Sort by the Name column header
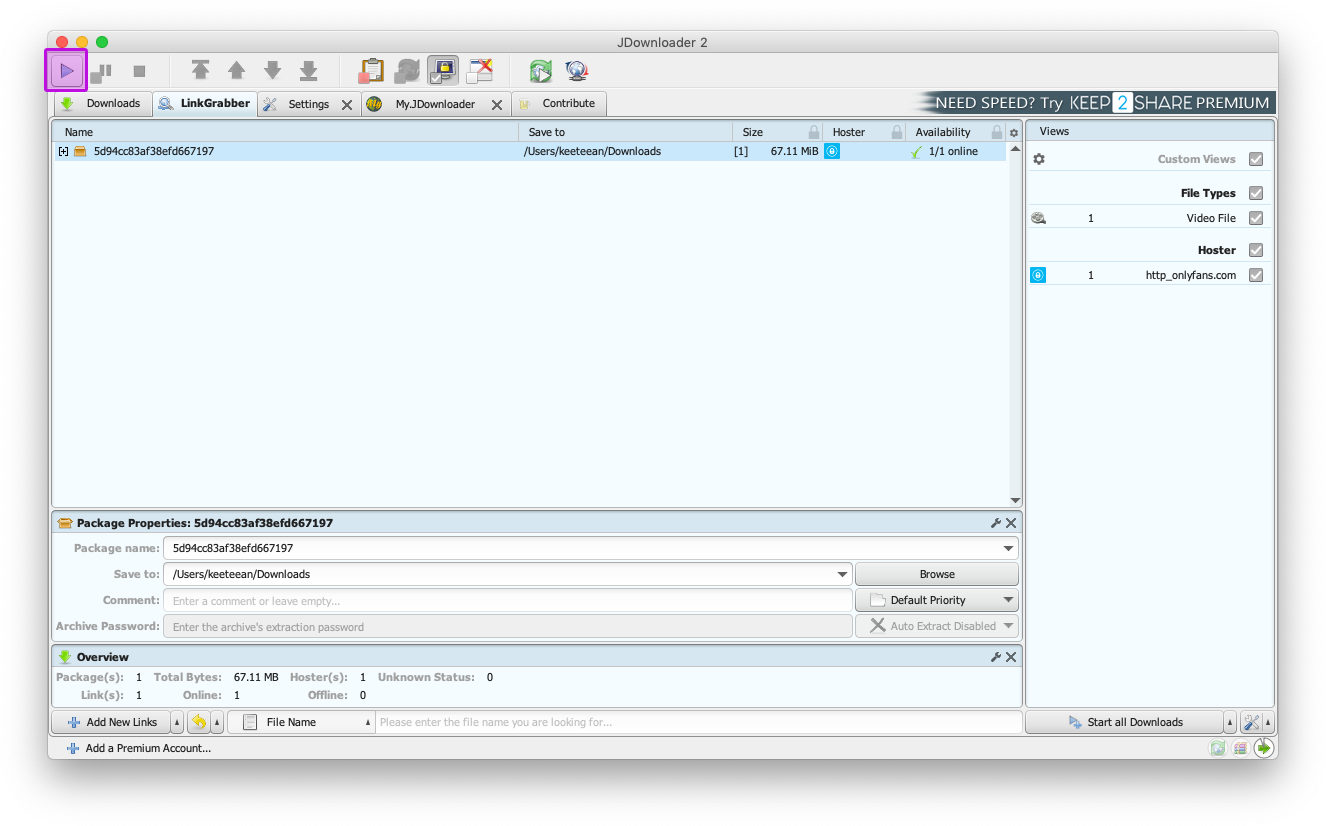 coord(287,132)
